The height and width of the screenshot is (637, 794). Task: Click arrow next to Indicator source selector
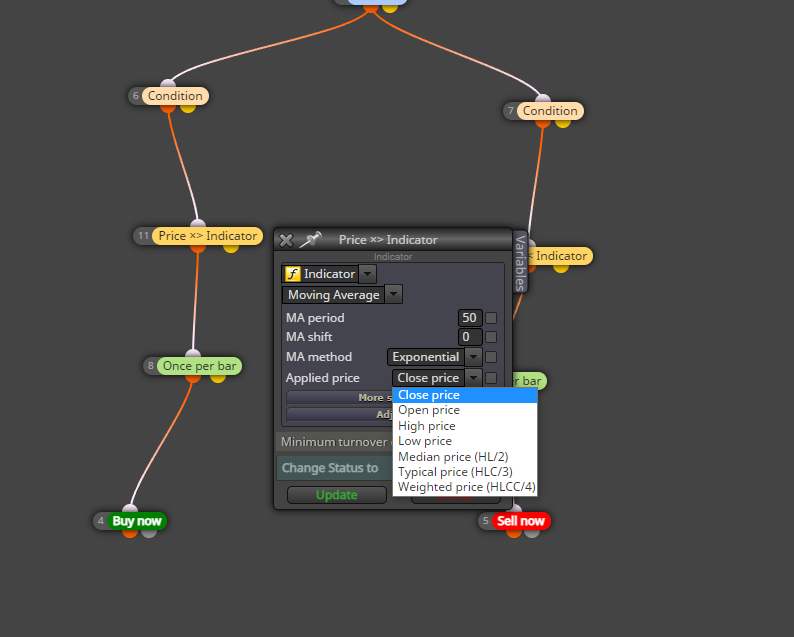368,274
